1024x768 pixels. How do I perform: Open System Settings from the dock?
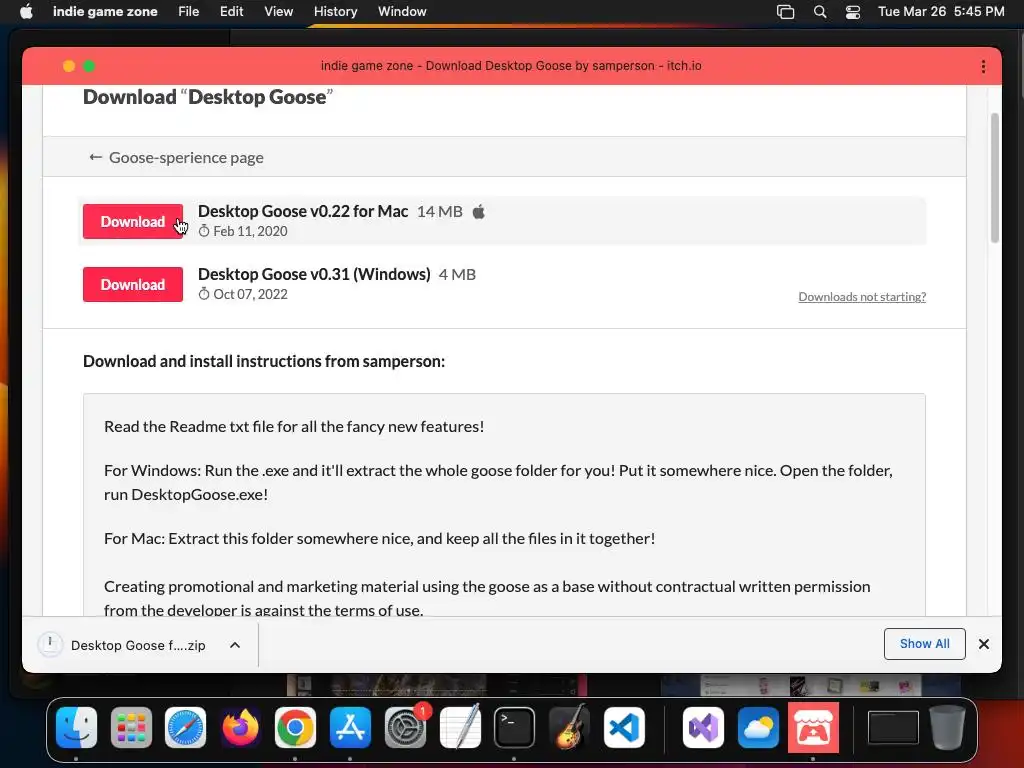(x=405, y=727)
